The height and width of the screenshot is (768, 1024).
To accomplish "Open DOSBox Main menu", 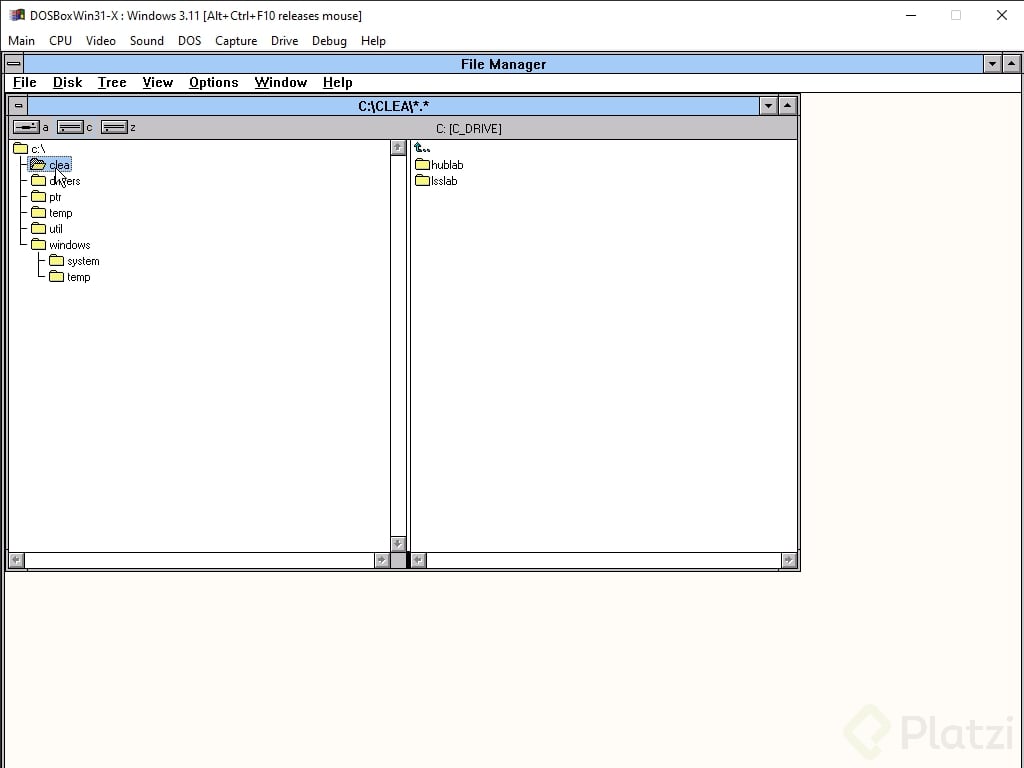I will tap(22, 40).
